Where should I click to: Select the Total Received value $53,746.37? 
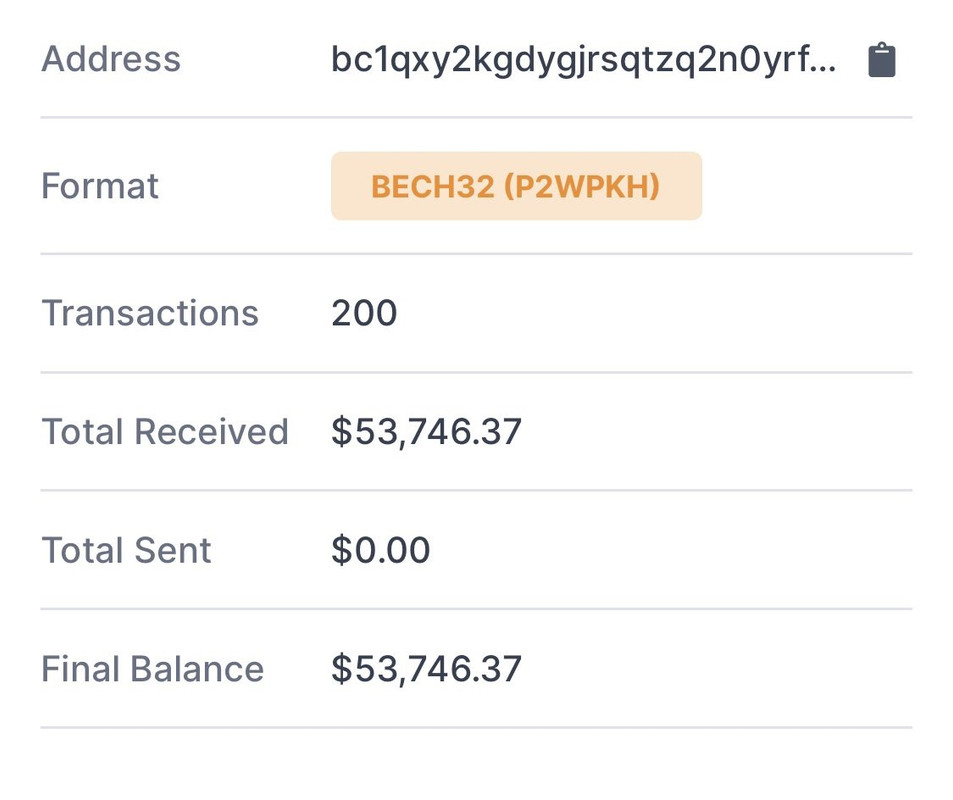[426, 432]
